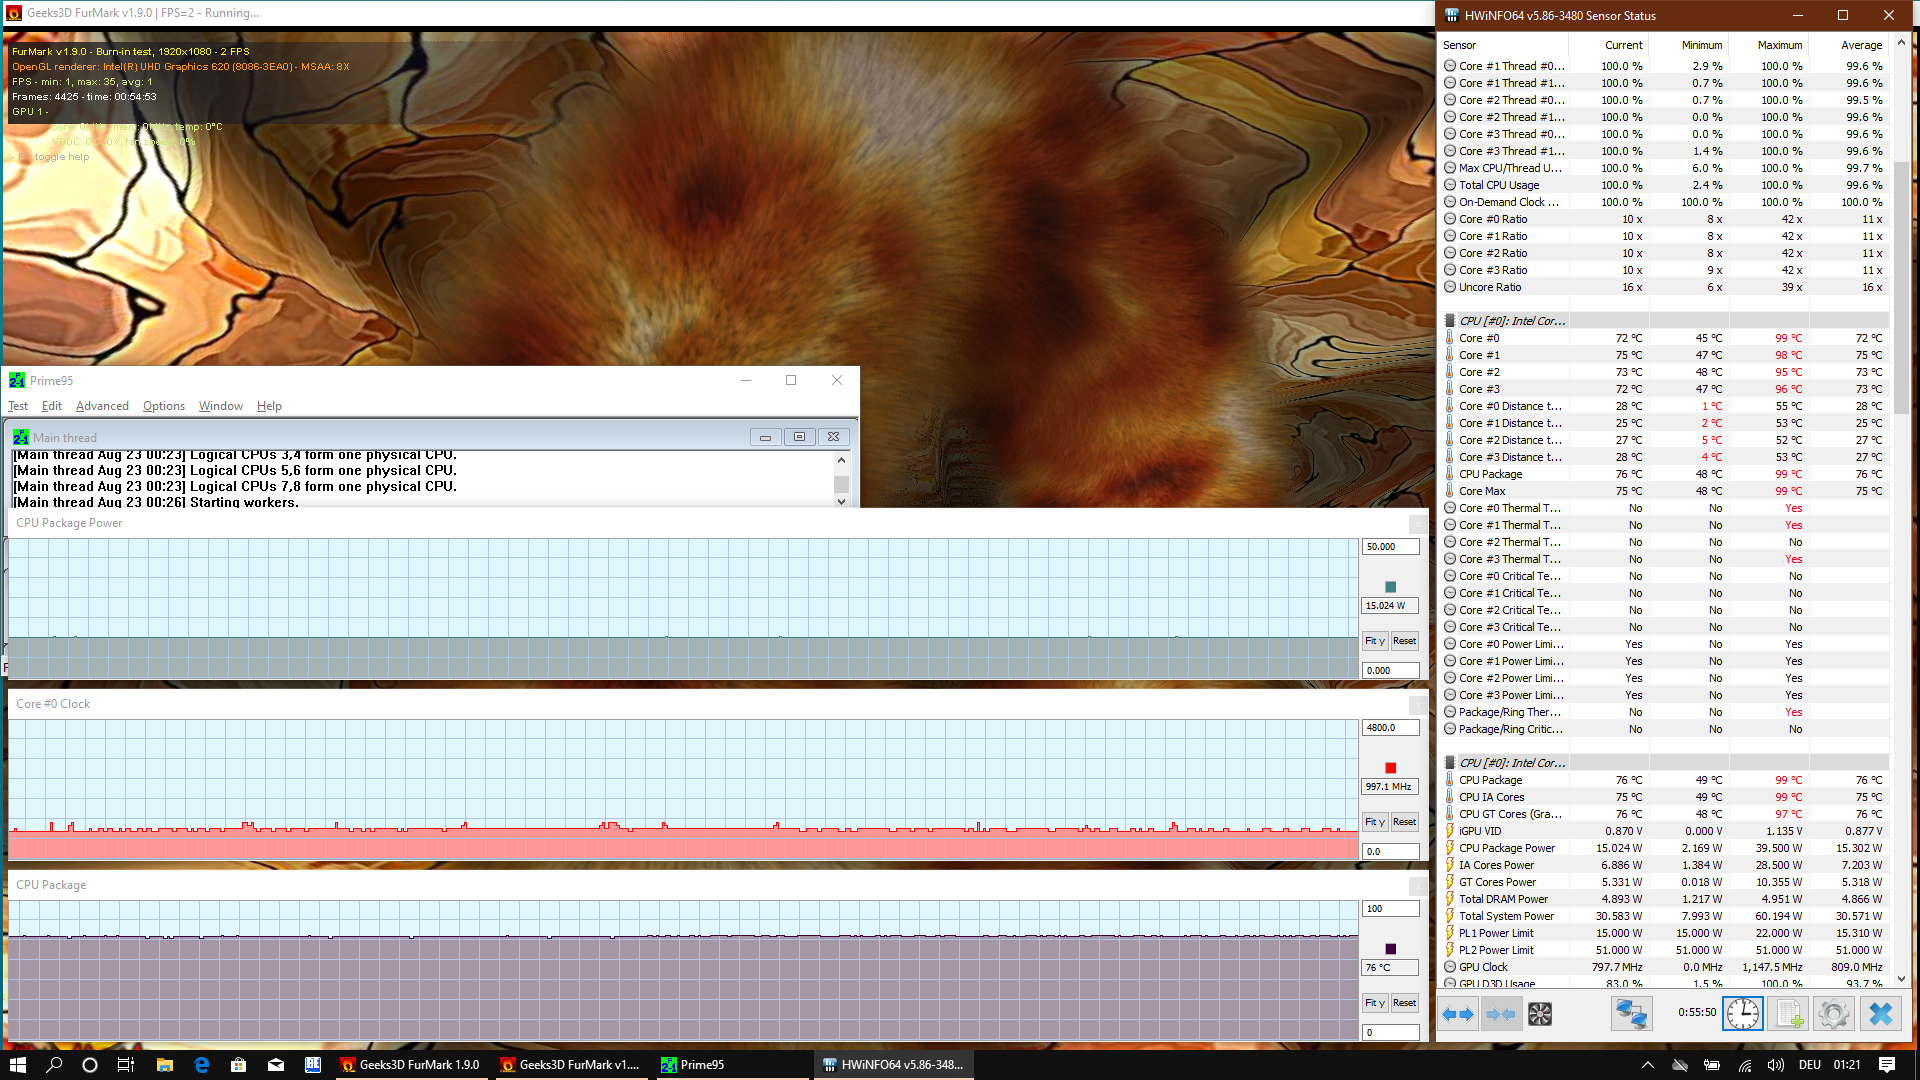Close the CPU Package Power graph
The width and height of the screenshot is (1920, 1080).
[x=1418, y=524]
